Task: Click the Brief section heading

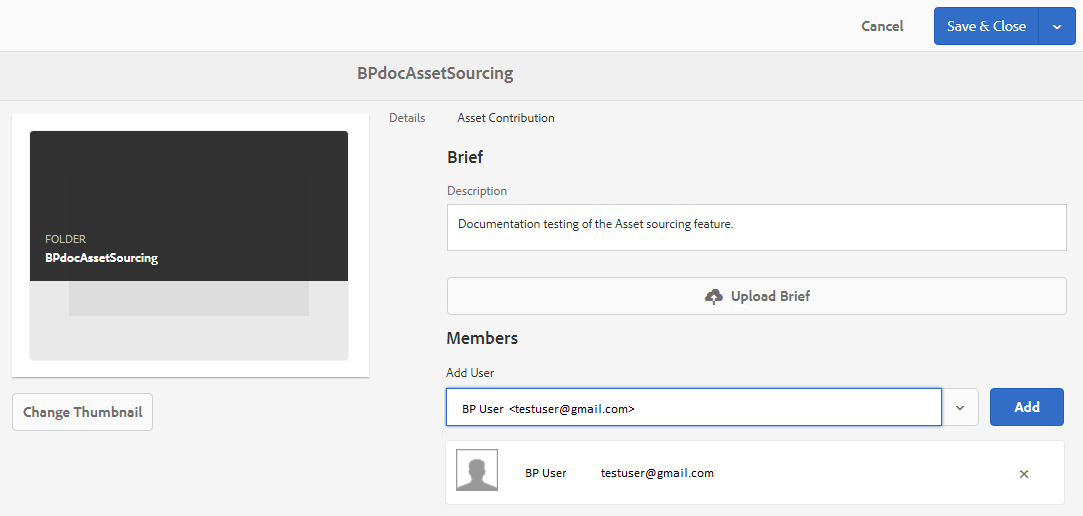Action: (x=465, y=157)
